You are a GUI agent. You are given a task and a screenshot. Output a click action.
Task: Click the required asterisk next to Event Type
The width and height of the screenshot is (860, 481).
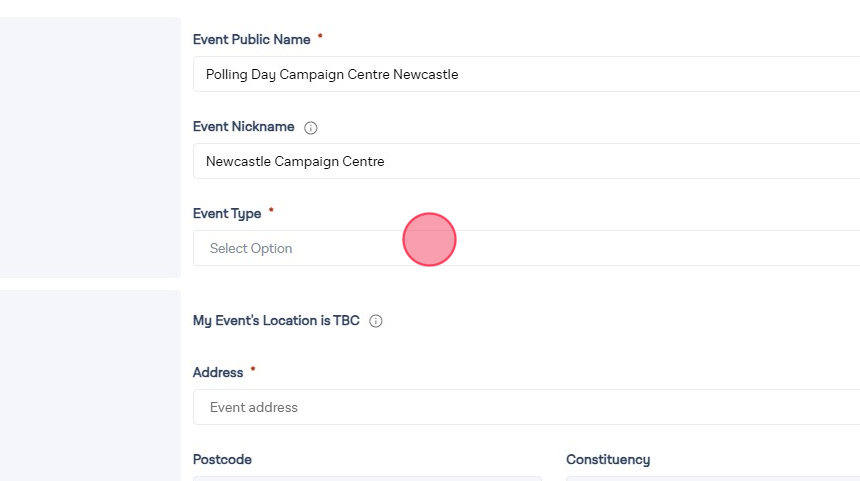(x=271, y=211)
